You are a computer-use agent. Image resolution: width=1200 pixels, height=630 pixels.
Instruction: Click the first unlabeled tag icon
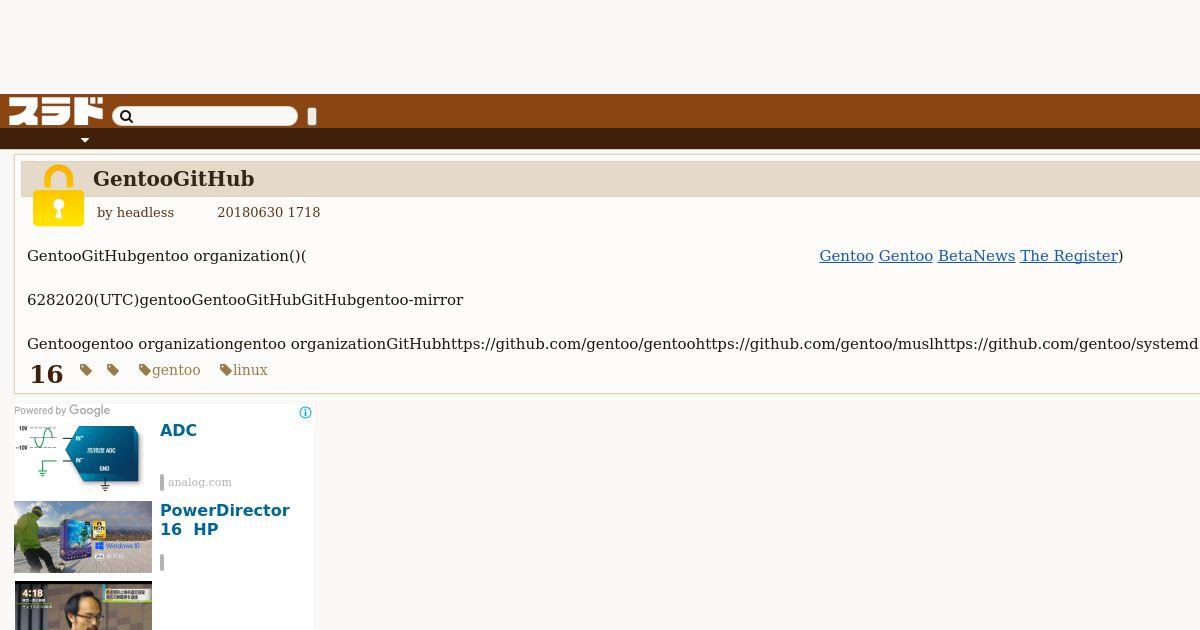86,370
